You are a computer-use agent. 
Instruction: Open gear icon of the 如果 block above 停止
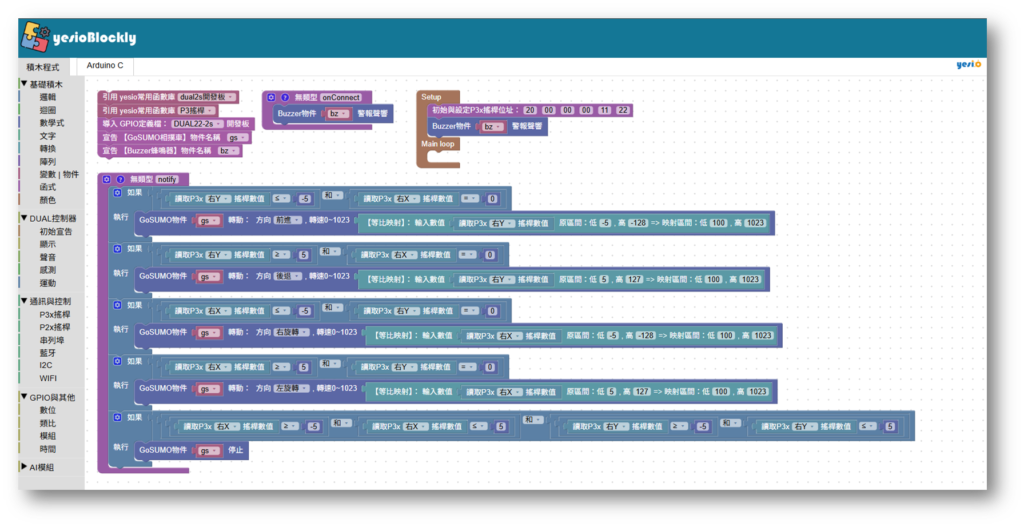(x=118, y=417)
